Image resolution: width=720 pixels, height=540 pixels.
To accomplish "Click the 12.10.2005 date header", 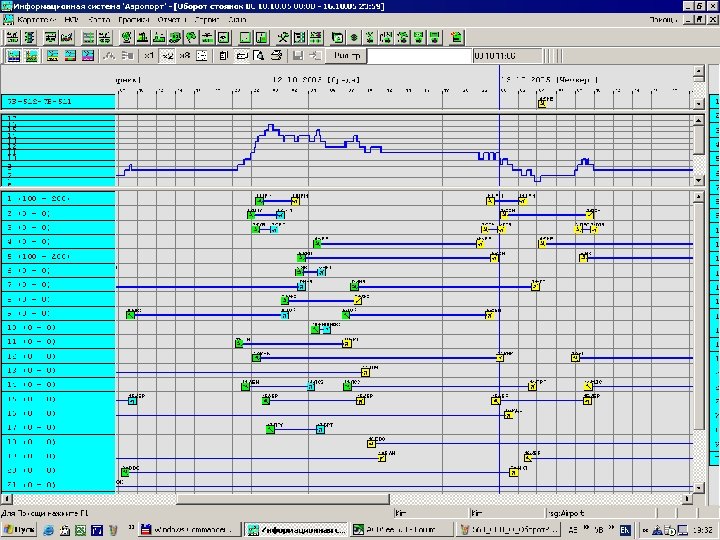I will pos(316,80).
